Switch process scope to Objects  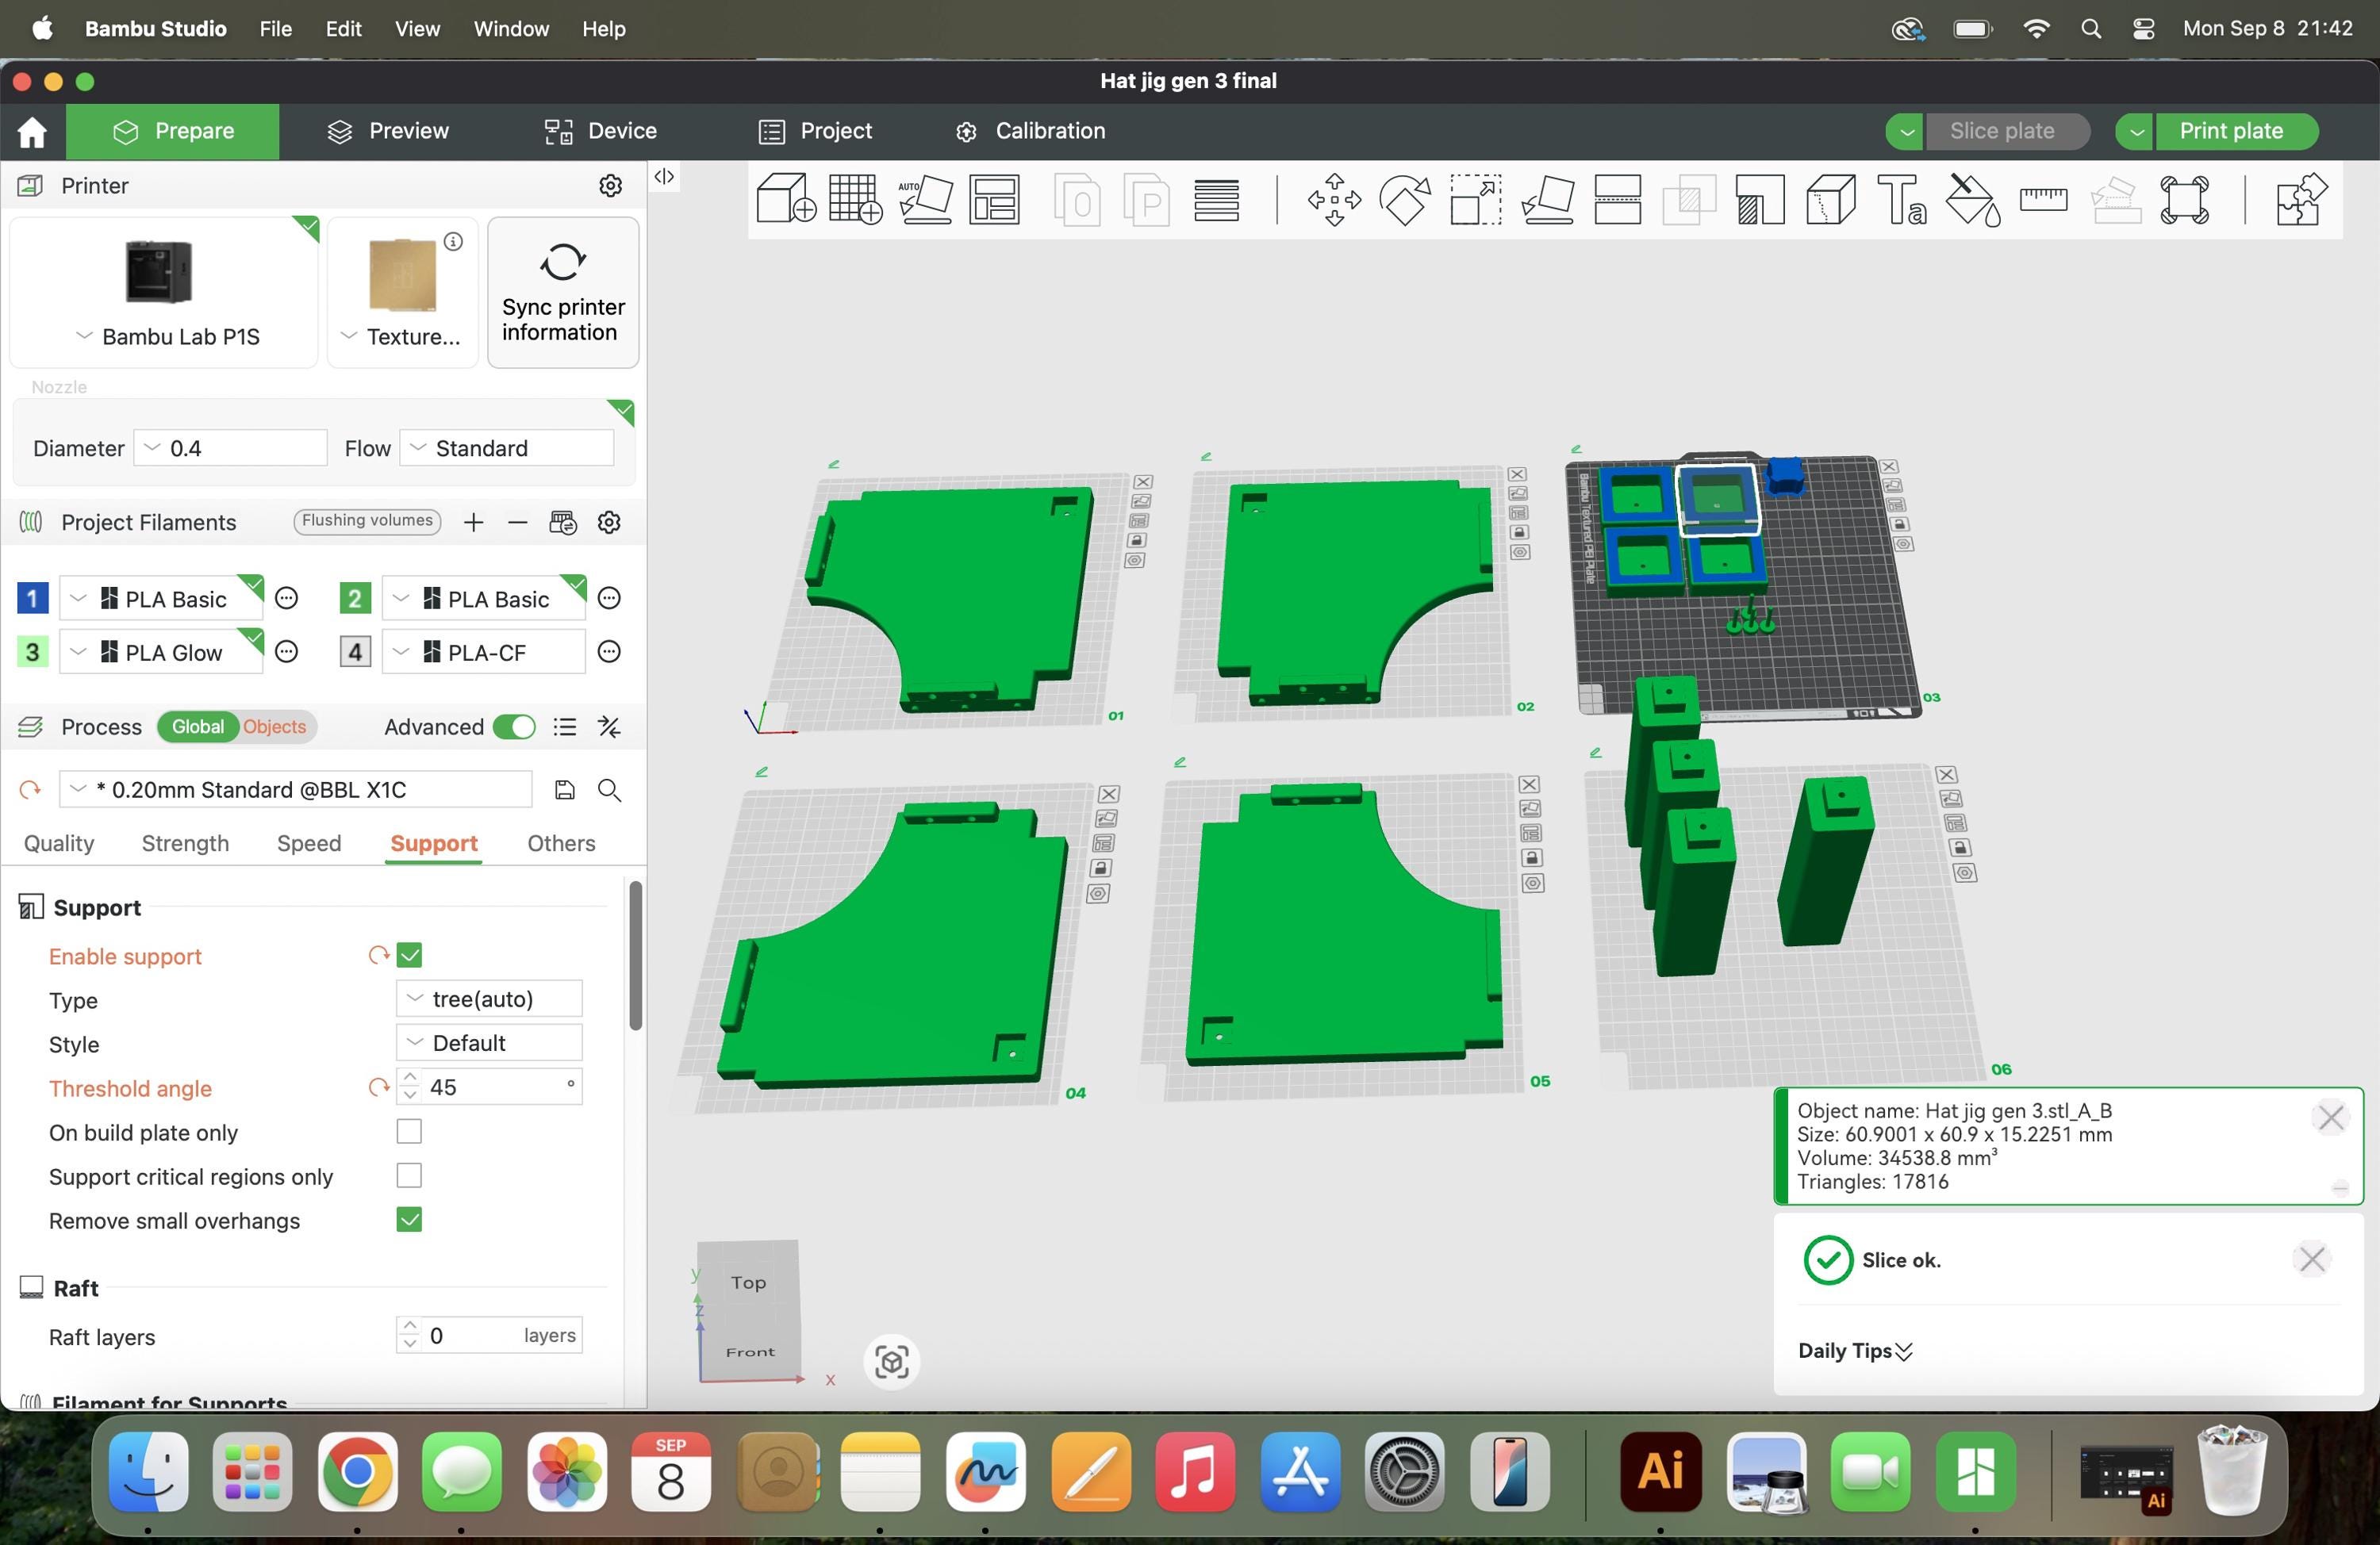[x=274, y=727]
